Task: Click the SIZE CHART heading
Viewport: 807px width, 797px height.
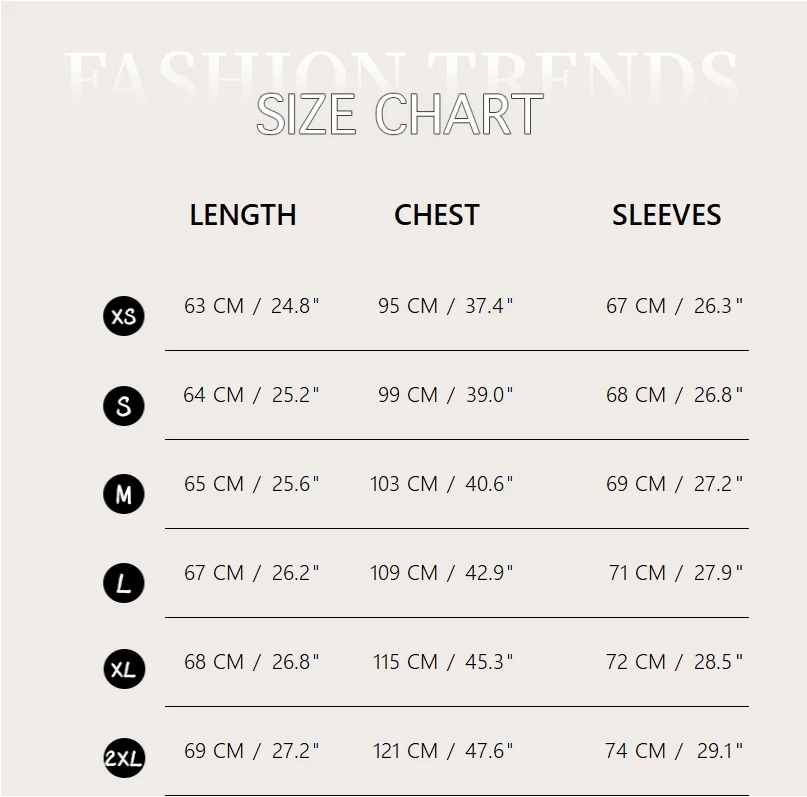Action: pos(400,114)
